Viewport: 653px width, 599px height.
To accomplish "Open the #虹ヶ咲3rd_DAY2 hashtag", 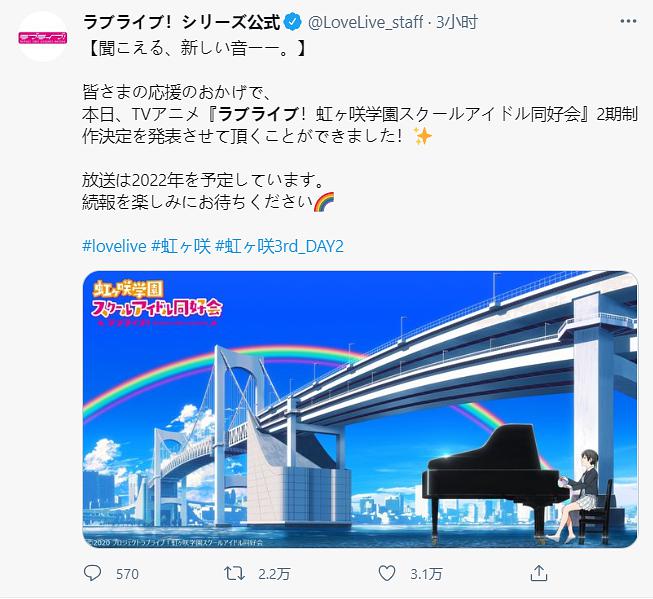I will 279,246.
